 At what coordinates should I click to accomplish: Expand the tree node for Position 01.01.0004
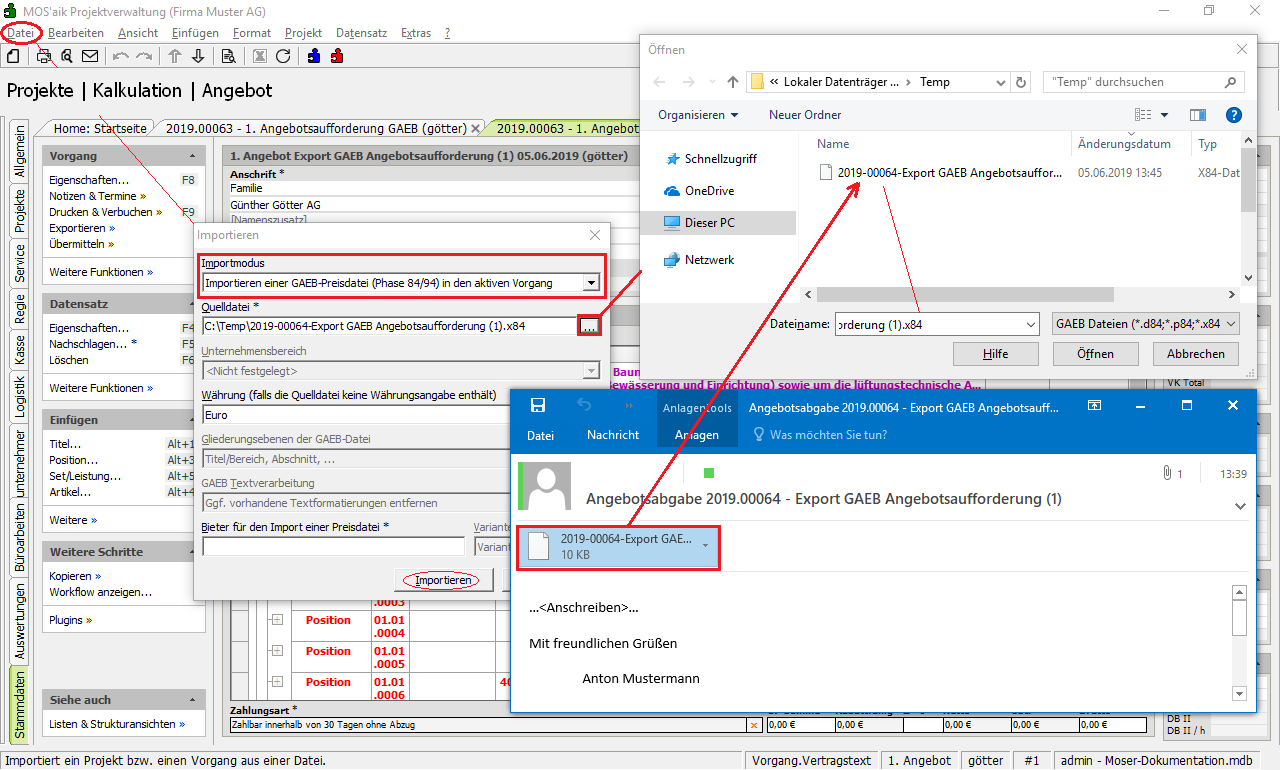(x=277, y=621)
